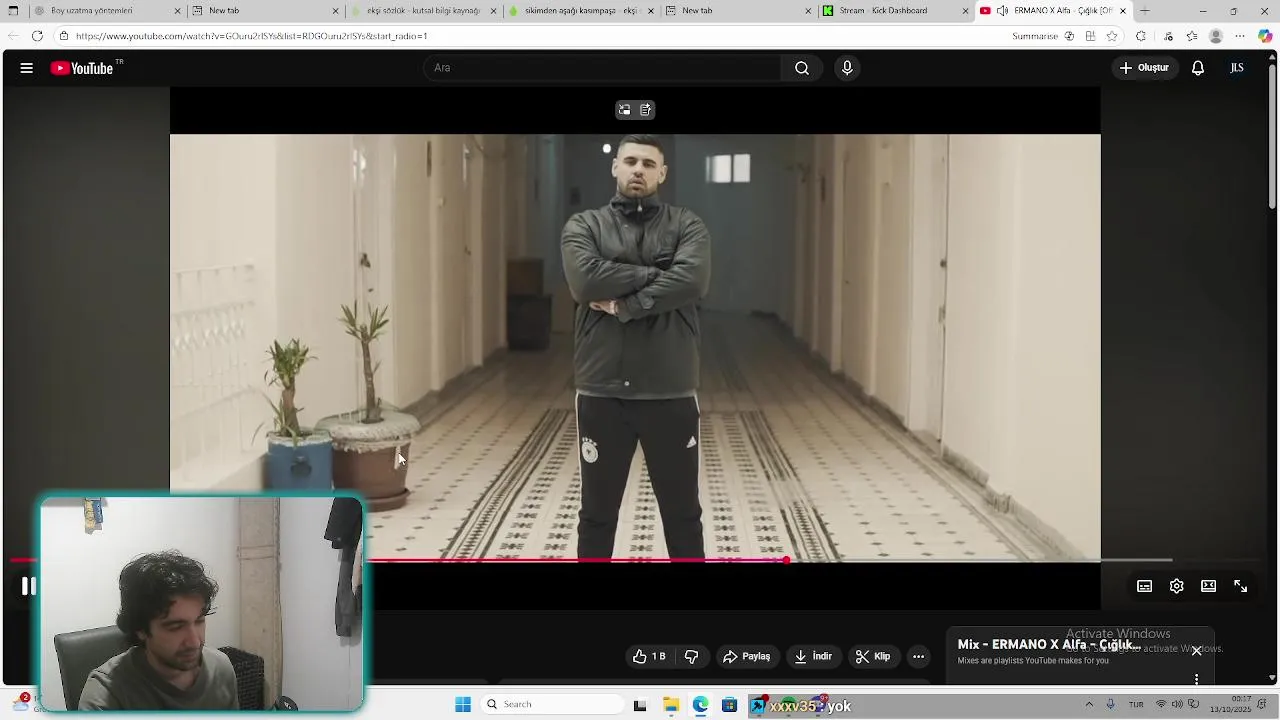Screen dimensions: 1280x720
Task: Open the JLS account avatar menu
Action: pyautogui.click(x=1237, y=68)
